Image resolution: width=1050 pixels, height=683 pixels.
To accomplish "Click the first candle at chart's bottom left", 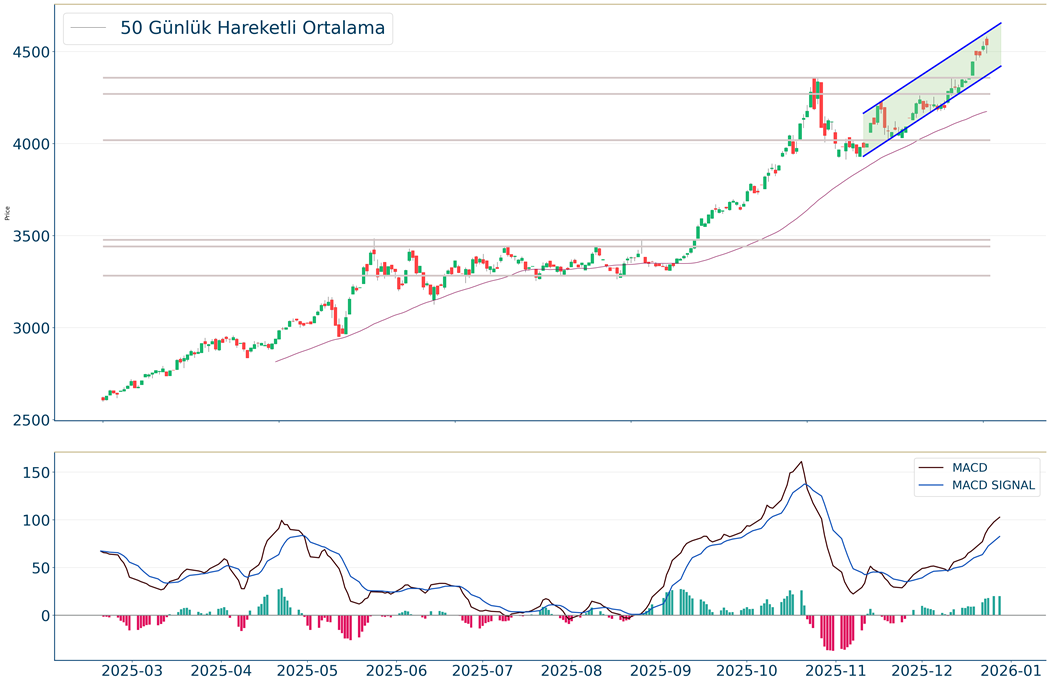I will pyautogui.click(x=103, y=399).
